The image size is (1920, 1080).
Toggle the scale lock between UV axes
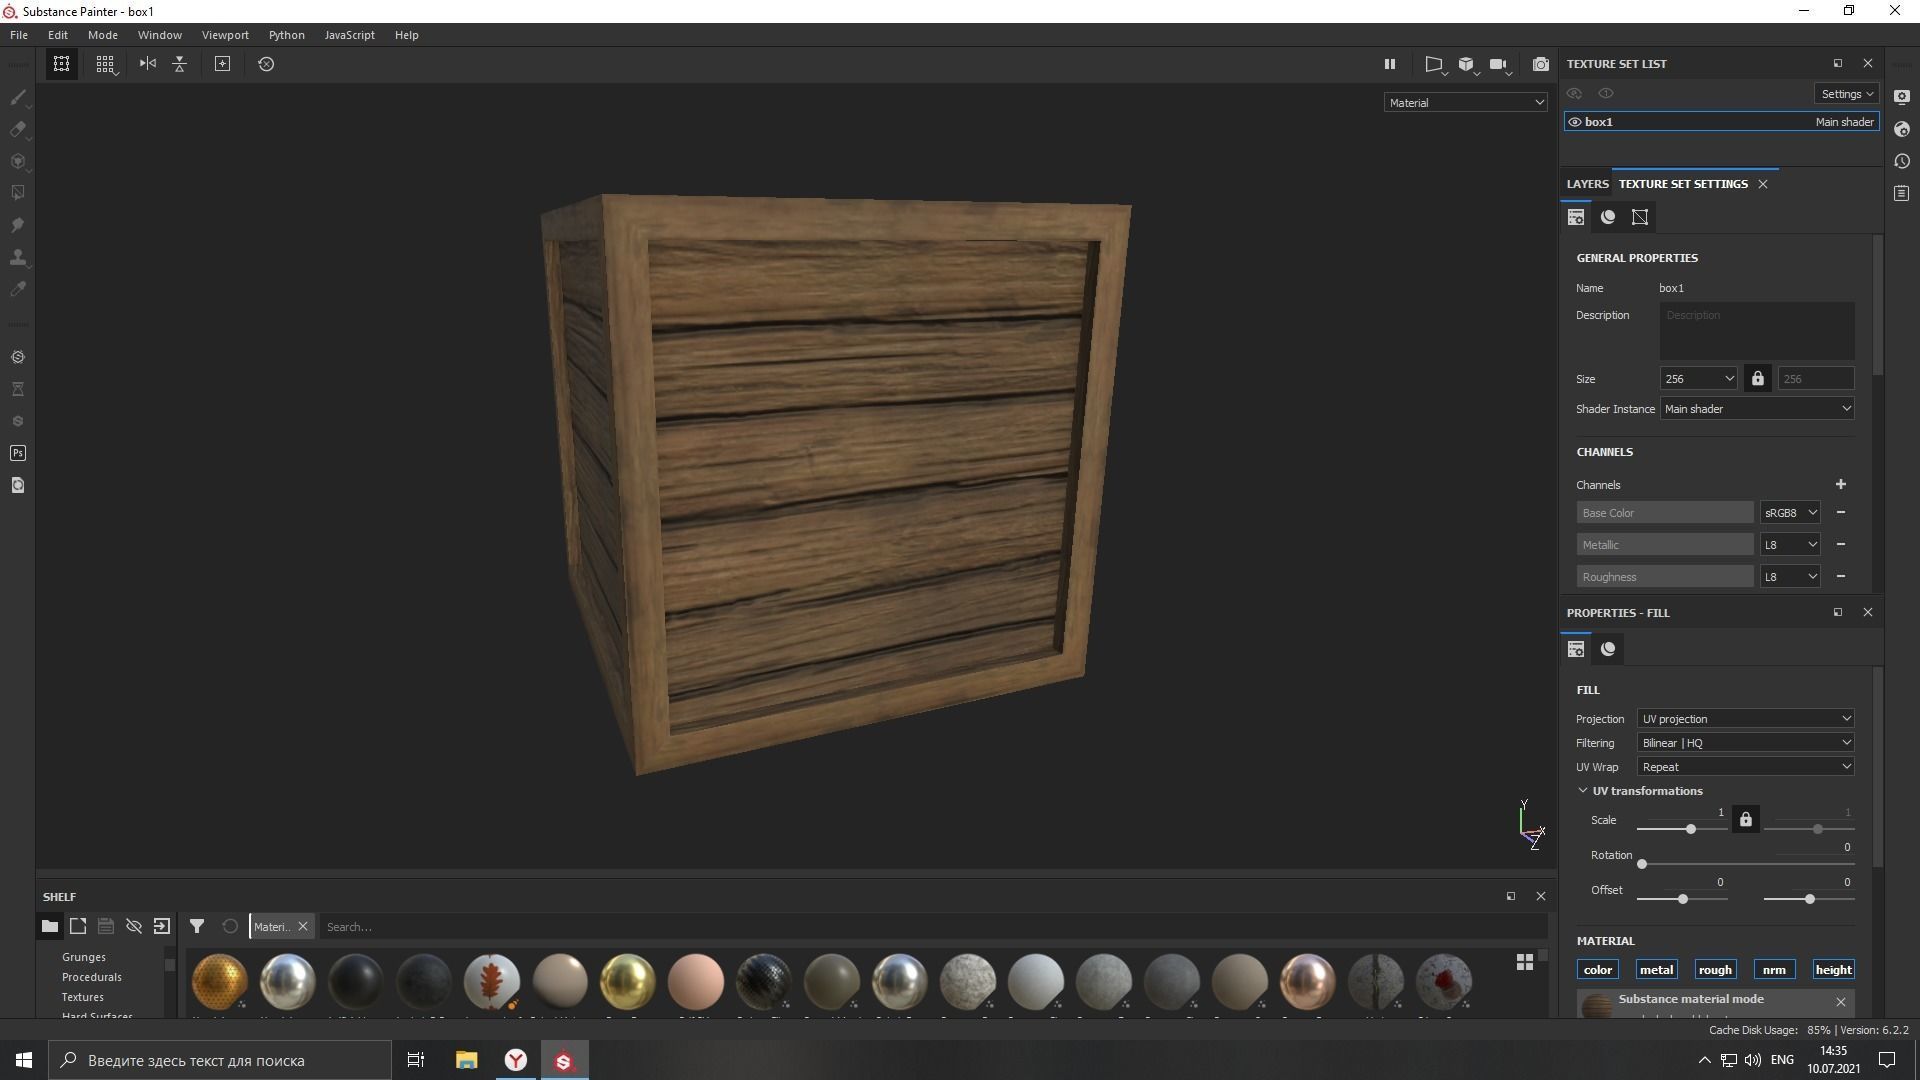1745,818
